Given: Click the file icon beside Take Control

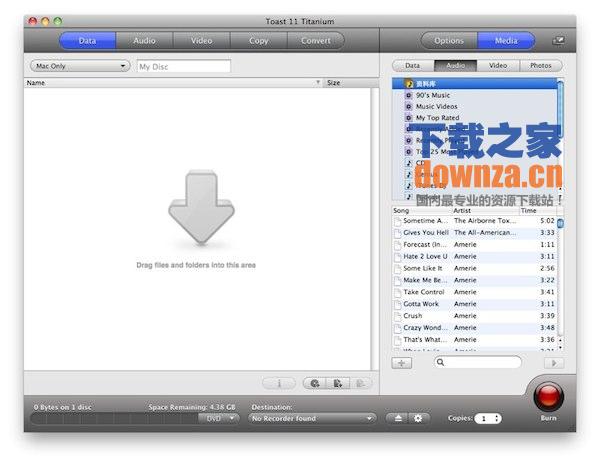Looking at the screenshot, I should tap(398, 293).
